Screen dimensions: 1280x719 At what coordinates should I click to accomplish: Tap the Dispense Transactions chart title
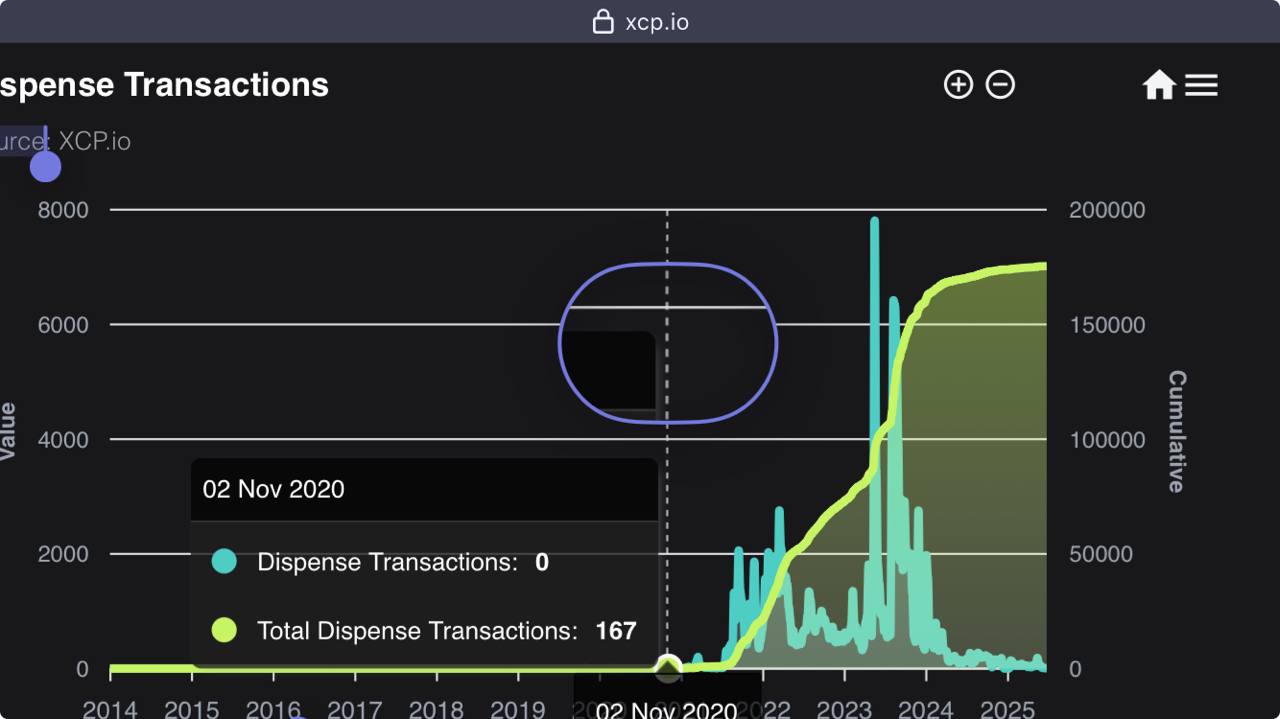pyautogui.click(x=164, y=85)
